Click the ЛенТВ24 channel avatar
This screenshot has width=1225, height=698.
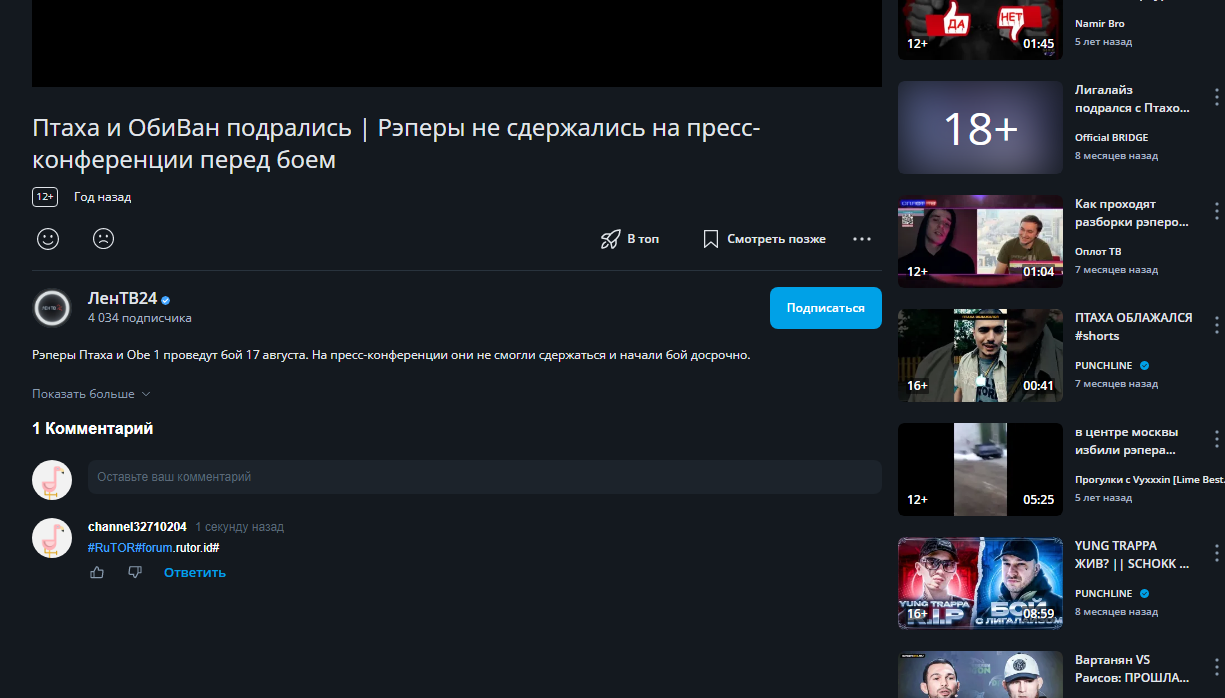(52, 308)
